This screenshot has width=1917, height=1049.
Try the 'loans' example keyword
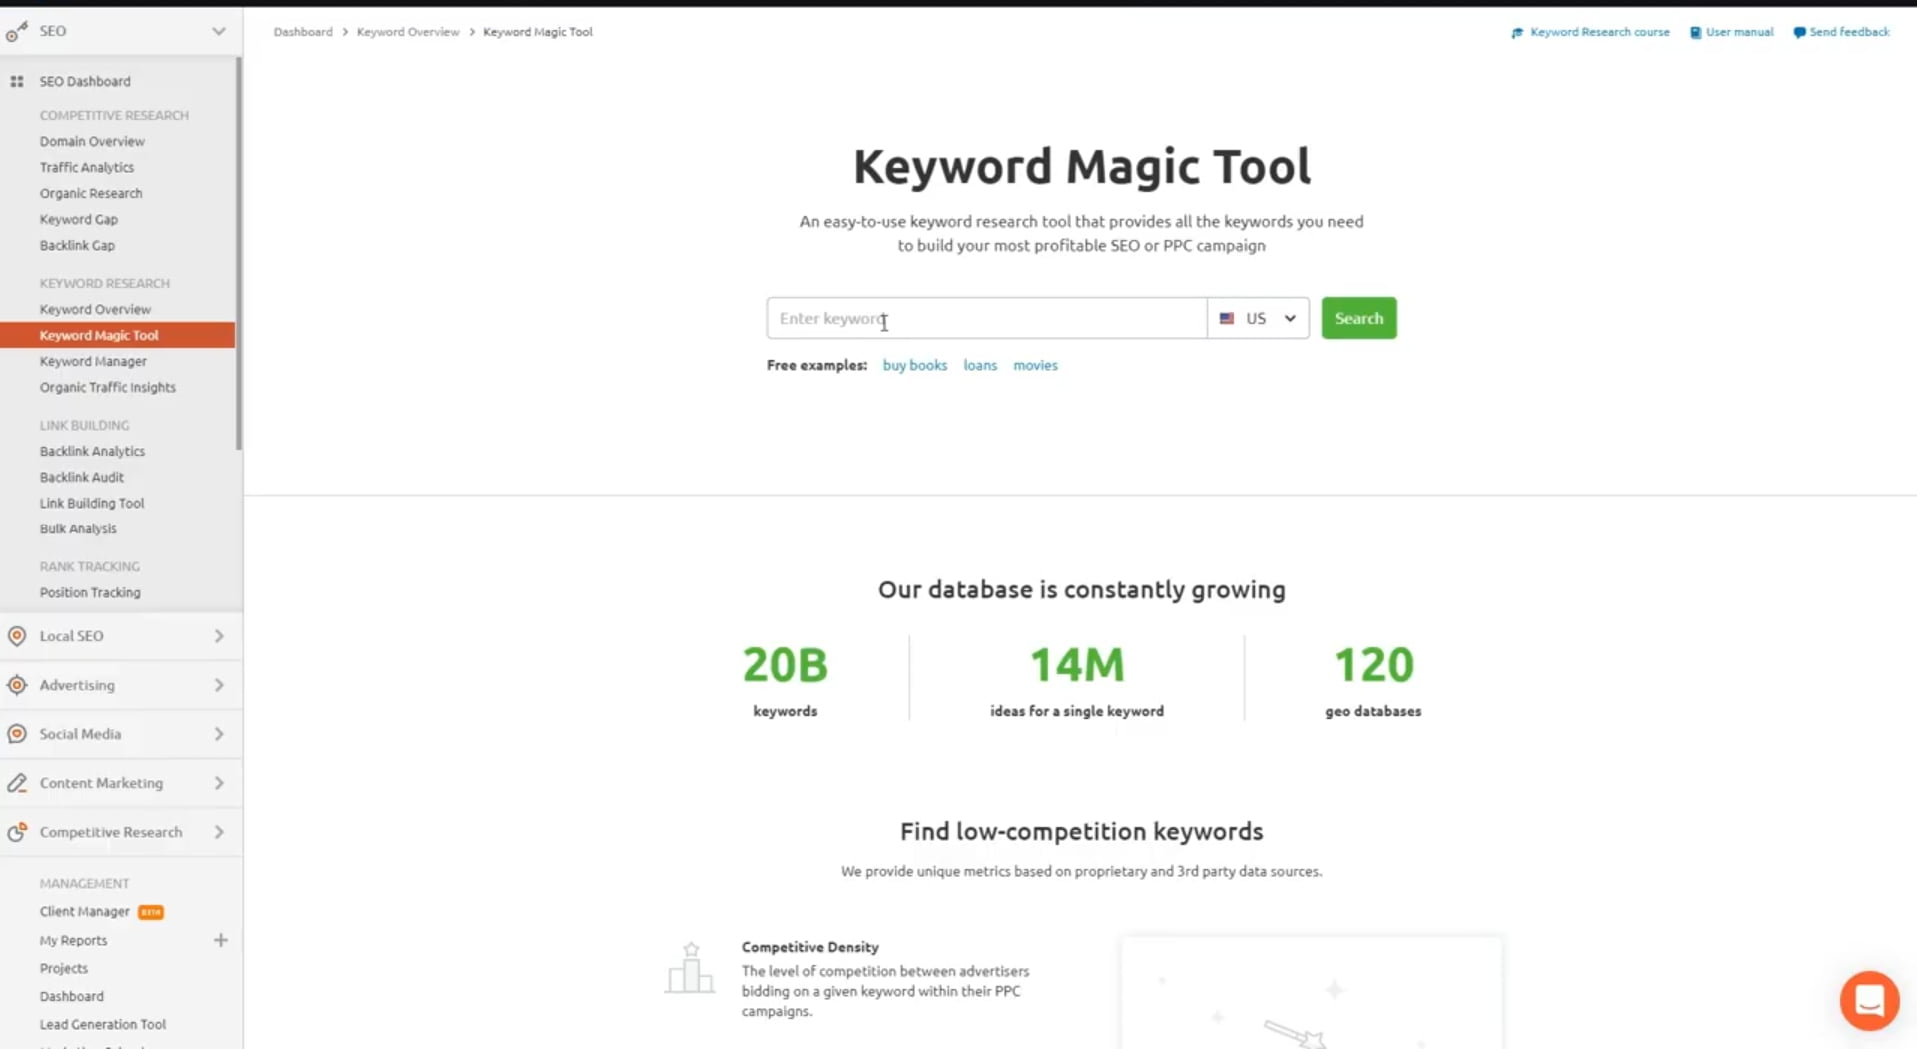pyautogui.click(x=980, y=365)
